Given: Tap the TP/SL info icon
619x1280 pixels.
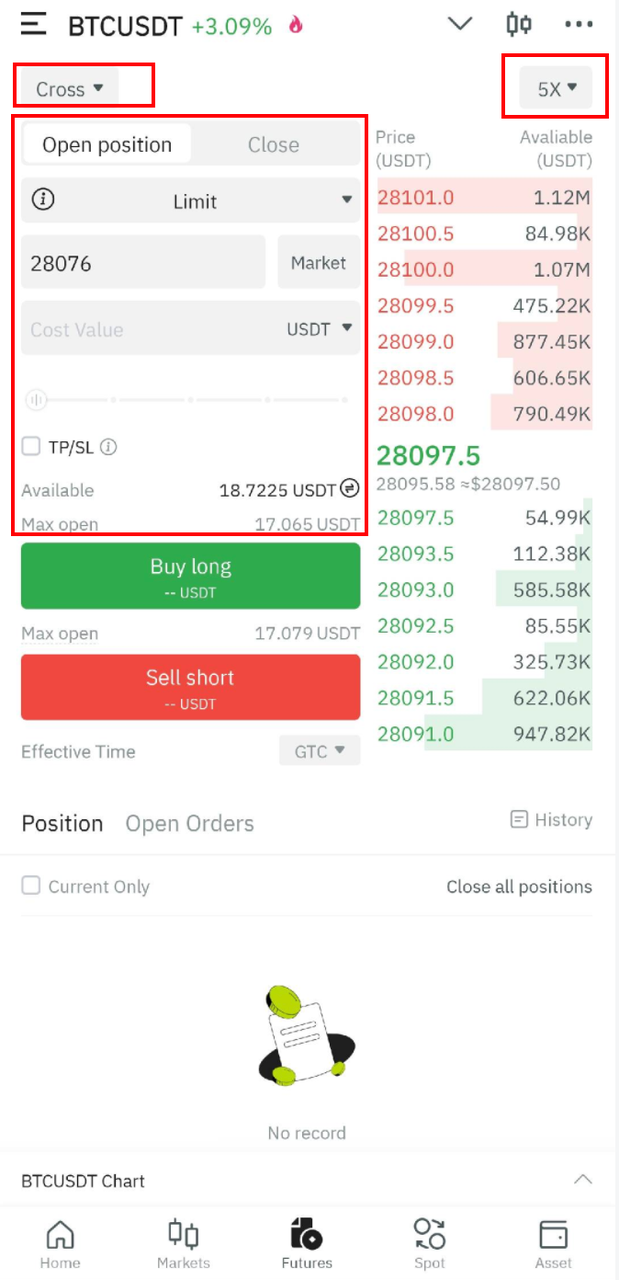Looking at the screenshot, I should (109, 447).
